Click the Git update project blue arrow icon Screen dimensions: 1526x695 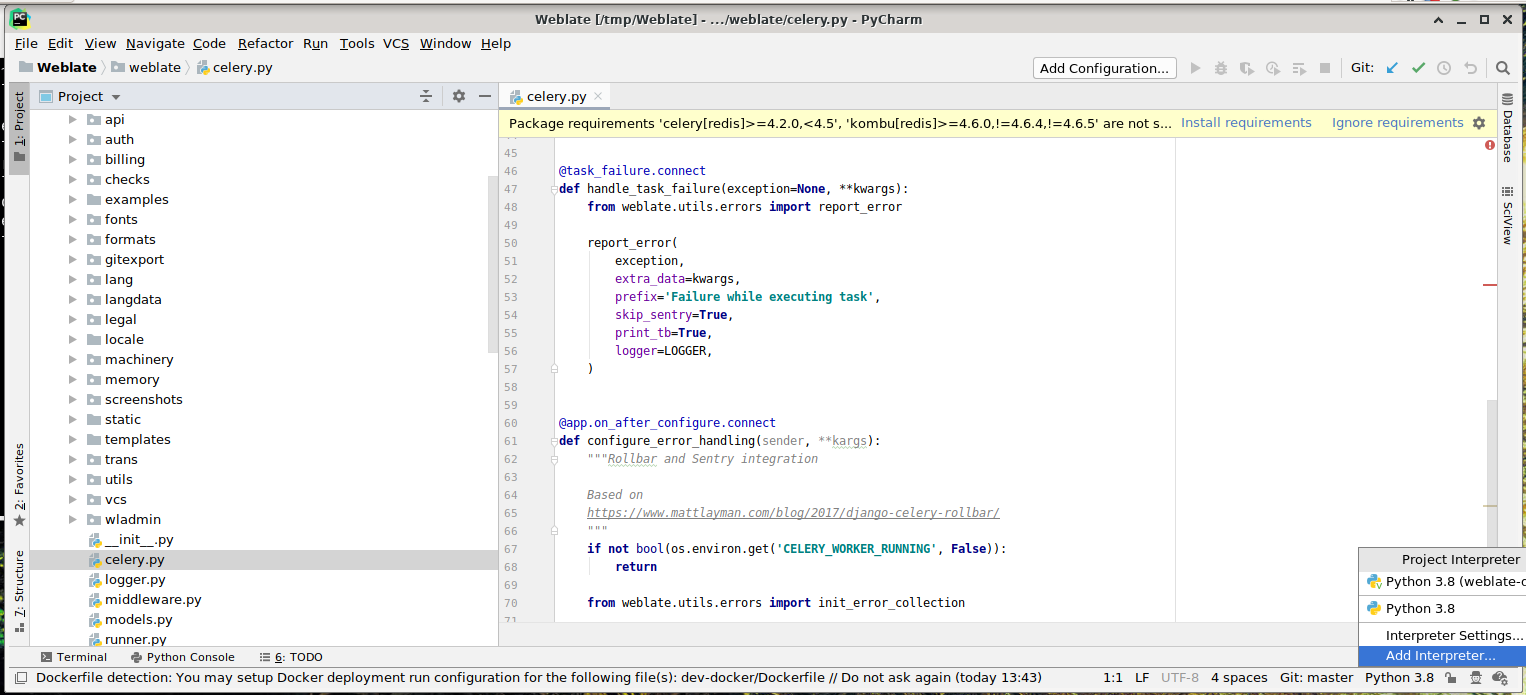1392,67
